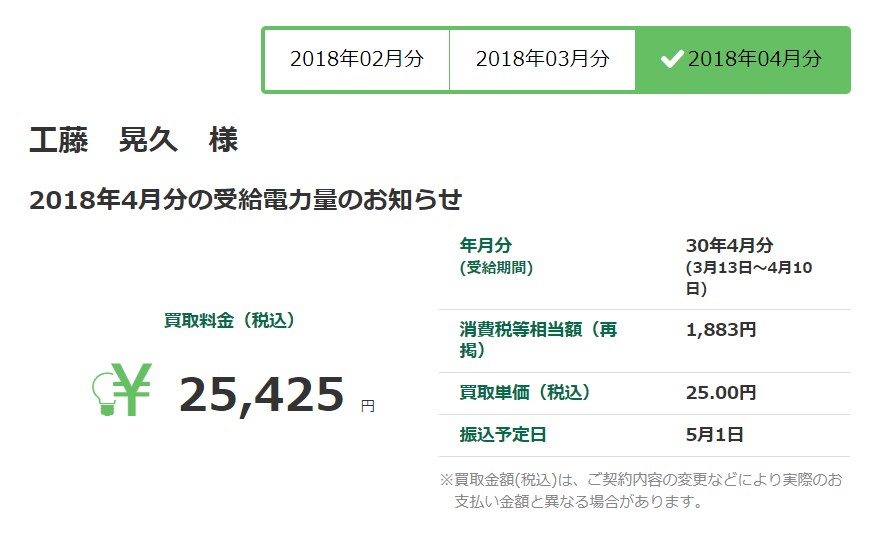Screen dimensions: 880x542
Task: Click the green yen lightbulb icon
Action: pyautogui.click(x=121, y=390)
